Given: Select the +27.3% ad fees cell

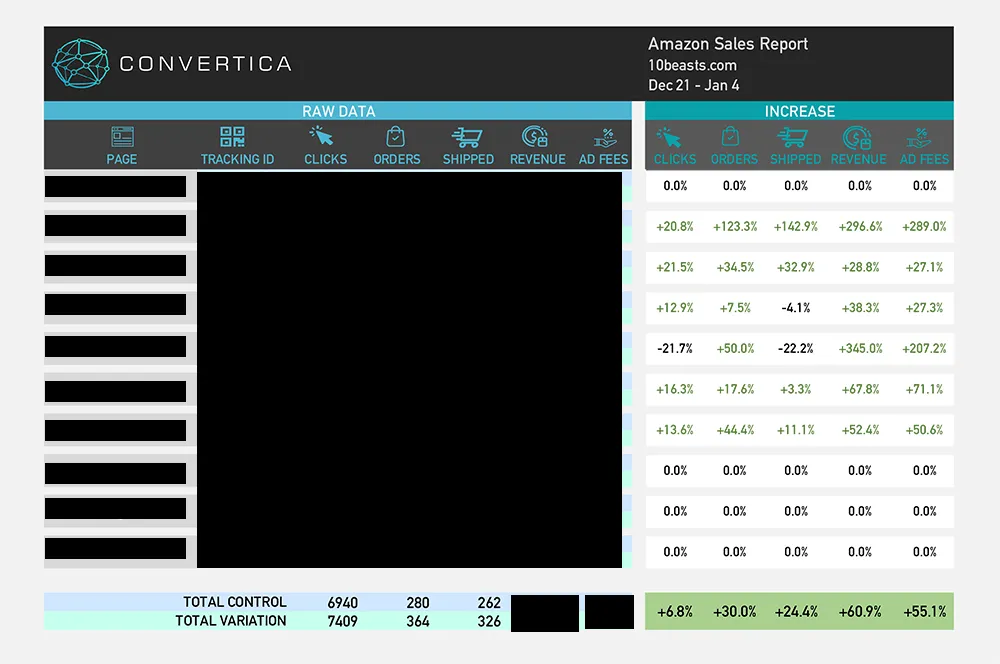Looking at the screenshot, I should tap(924, 308).
